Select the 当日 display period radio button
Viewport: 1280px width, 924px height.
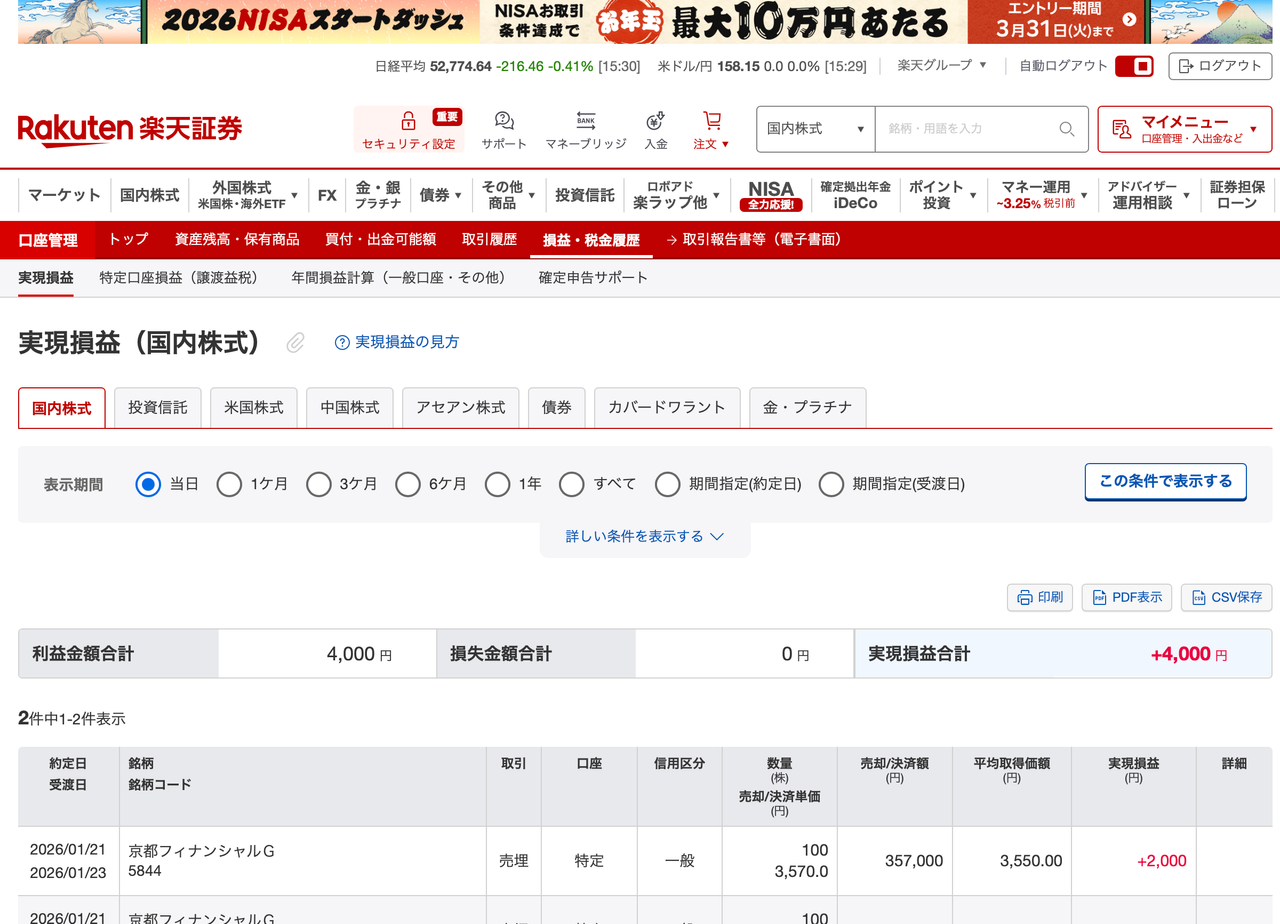pos(147,484)
